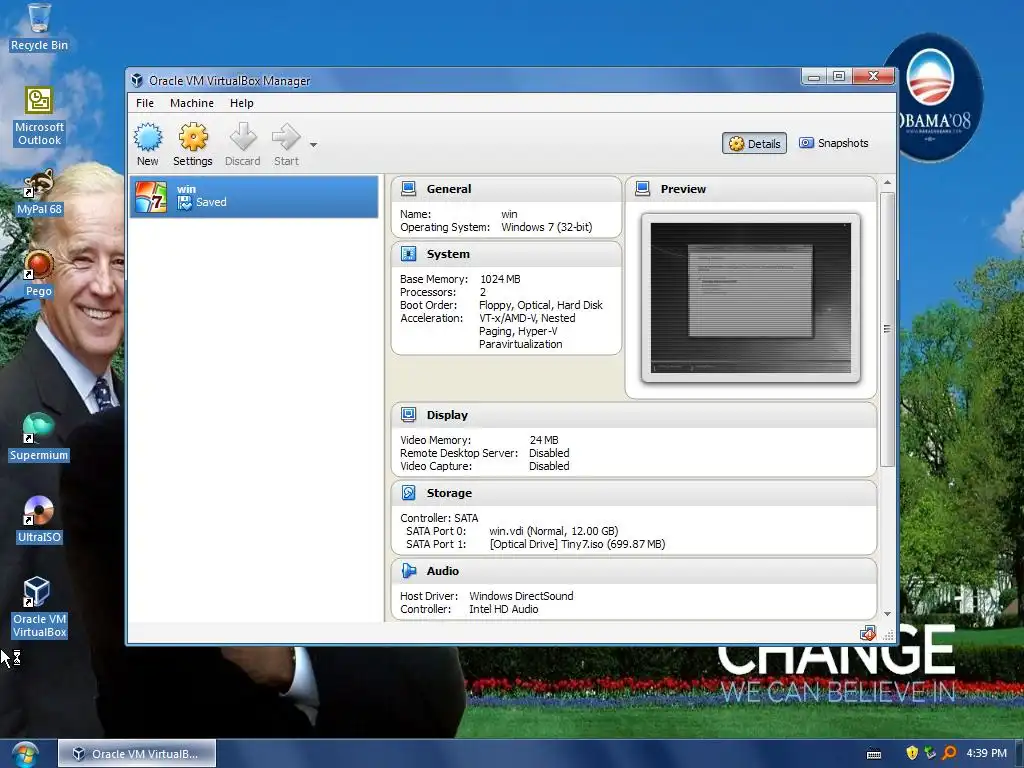Image resolution: width=1024 pixels, height=768 pixels.
Task: Click the notification icon in VirtualBox status corner
Action: pyautogui.click(x=868, y=633)
